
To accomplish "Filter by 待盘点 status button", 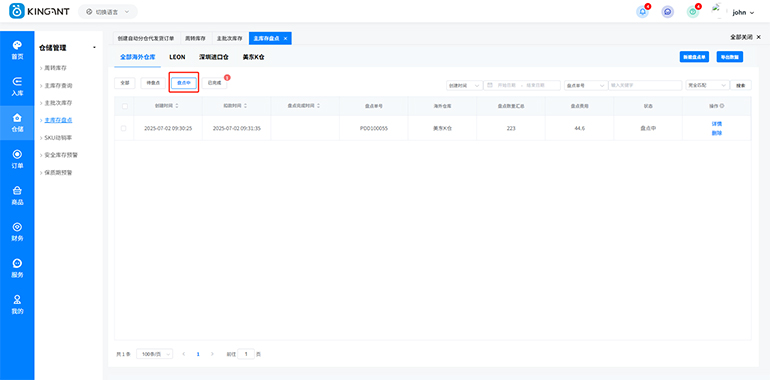I will coord(153,83).
